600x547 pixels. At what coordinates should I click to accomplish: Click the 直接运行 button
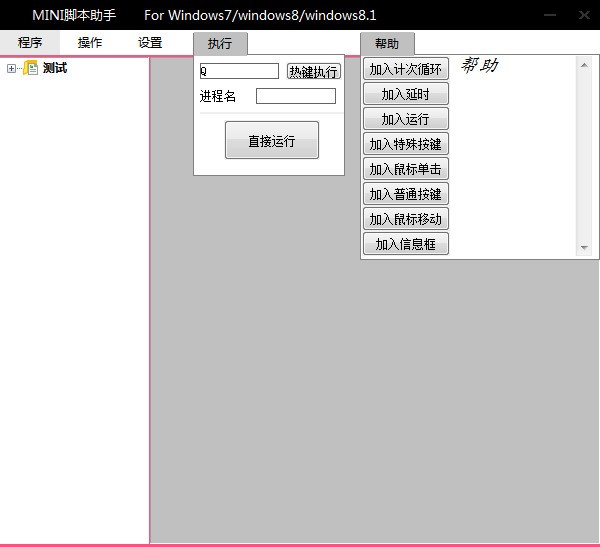pyautogui.click(x=272, y=141)
